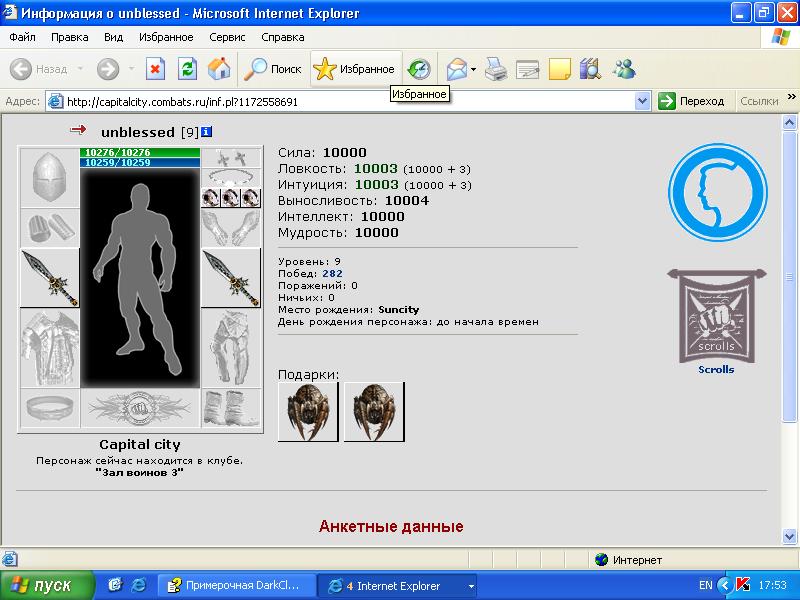Open the Internet Explorer taskbar group
Viewport: 800px width, 600px height.
[x=398, y=586]
